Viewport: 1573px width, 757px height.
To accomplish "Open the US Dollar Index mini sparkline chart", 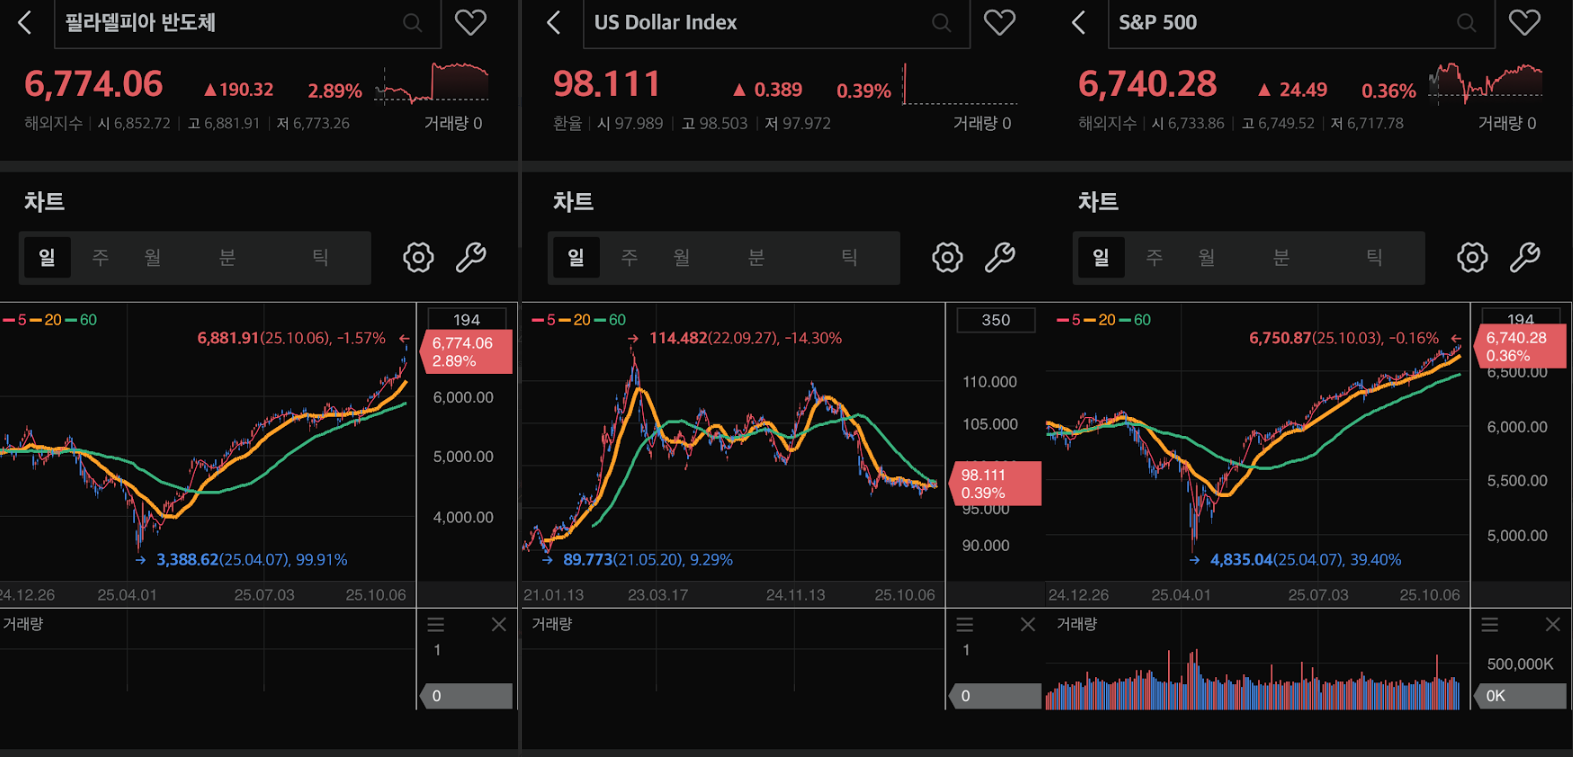I will click(x=960, y=83).
